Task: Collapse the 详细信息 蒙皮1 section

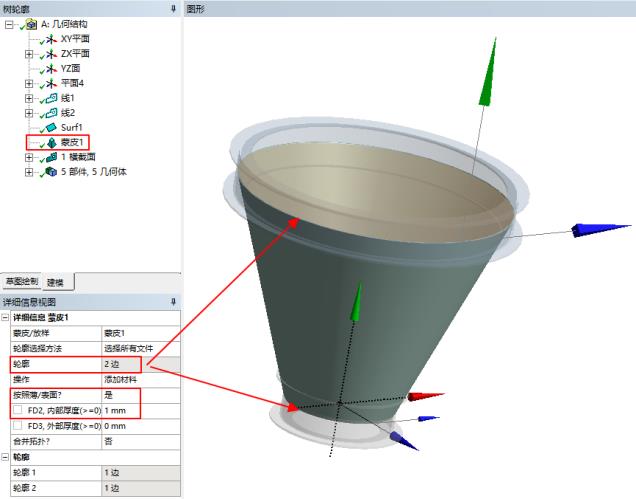Action: 6,317
